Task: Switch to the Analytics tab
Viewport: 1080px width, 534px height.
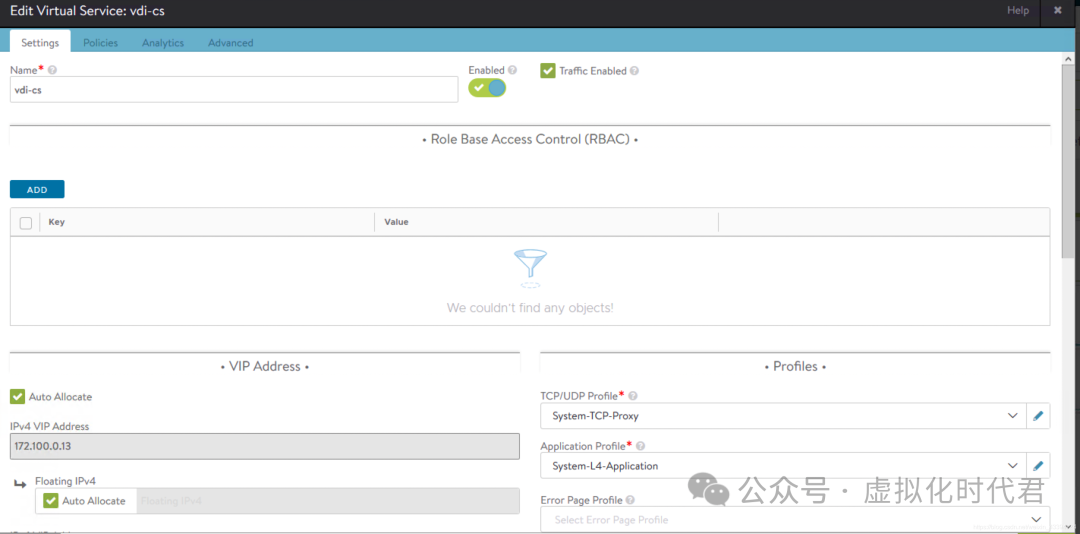Action: (163, 42)
